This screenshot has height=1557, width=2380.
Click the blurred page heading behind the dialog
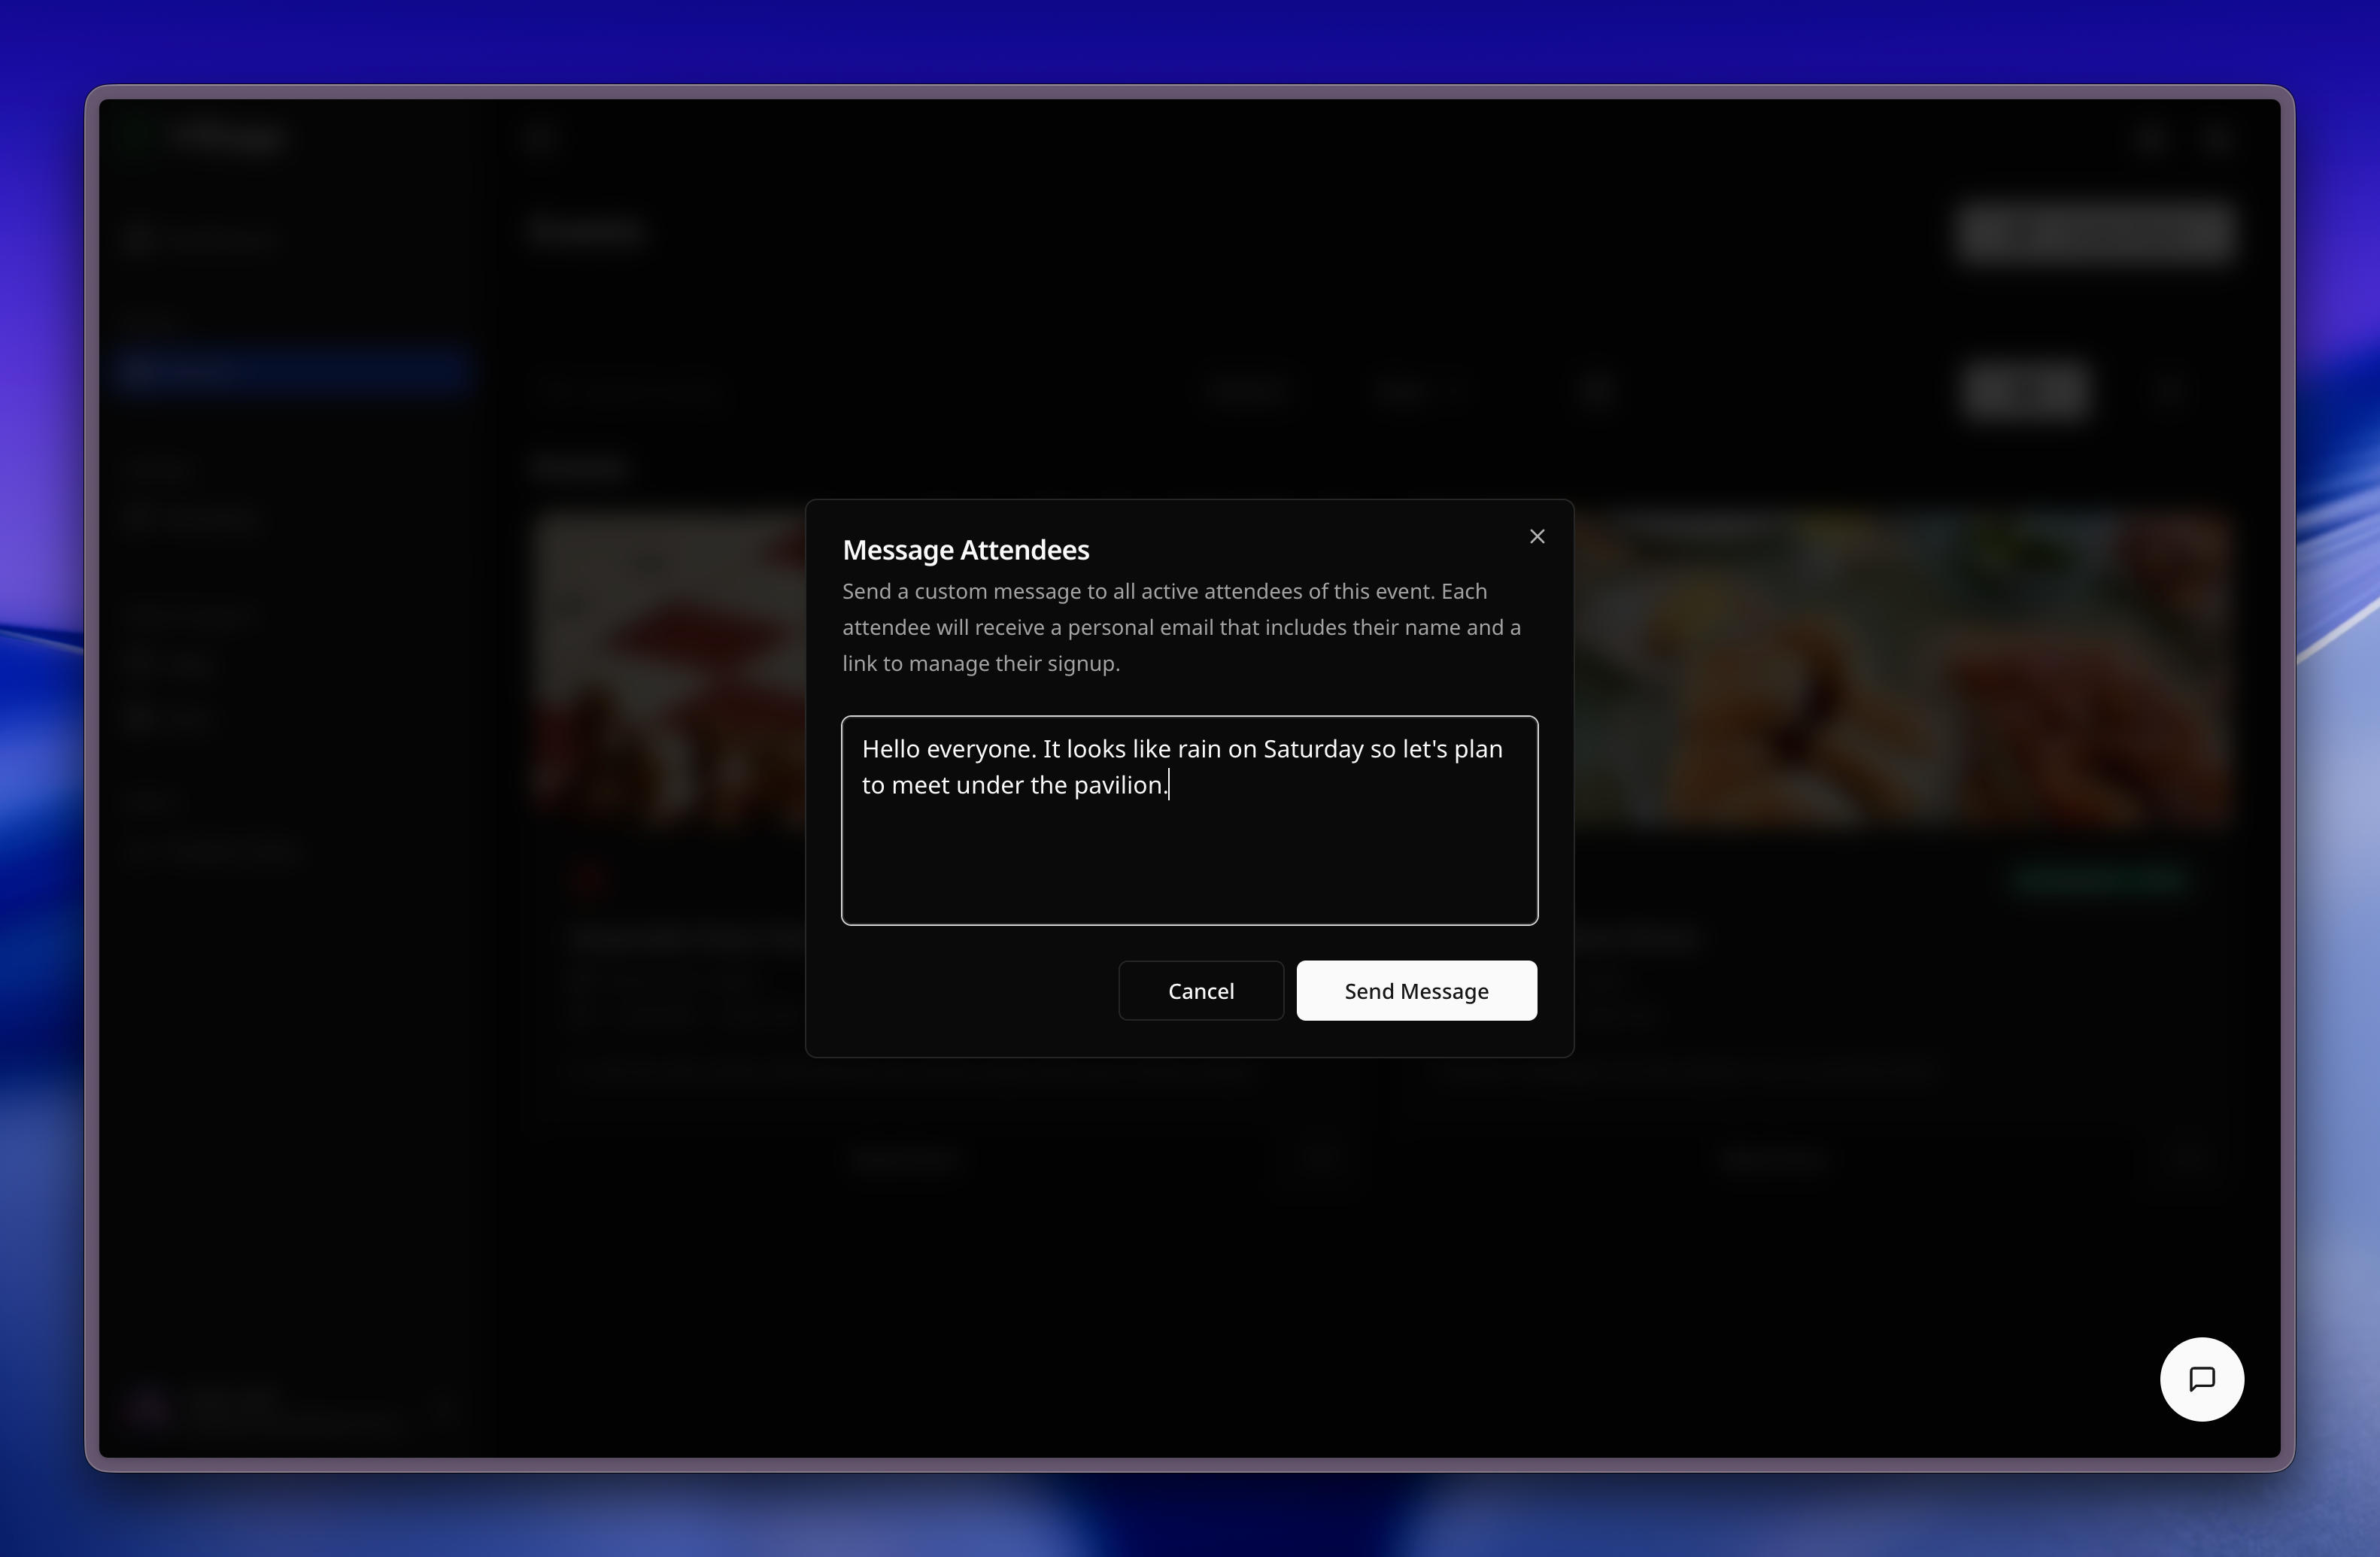pos(587,232)
